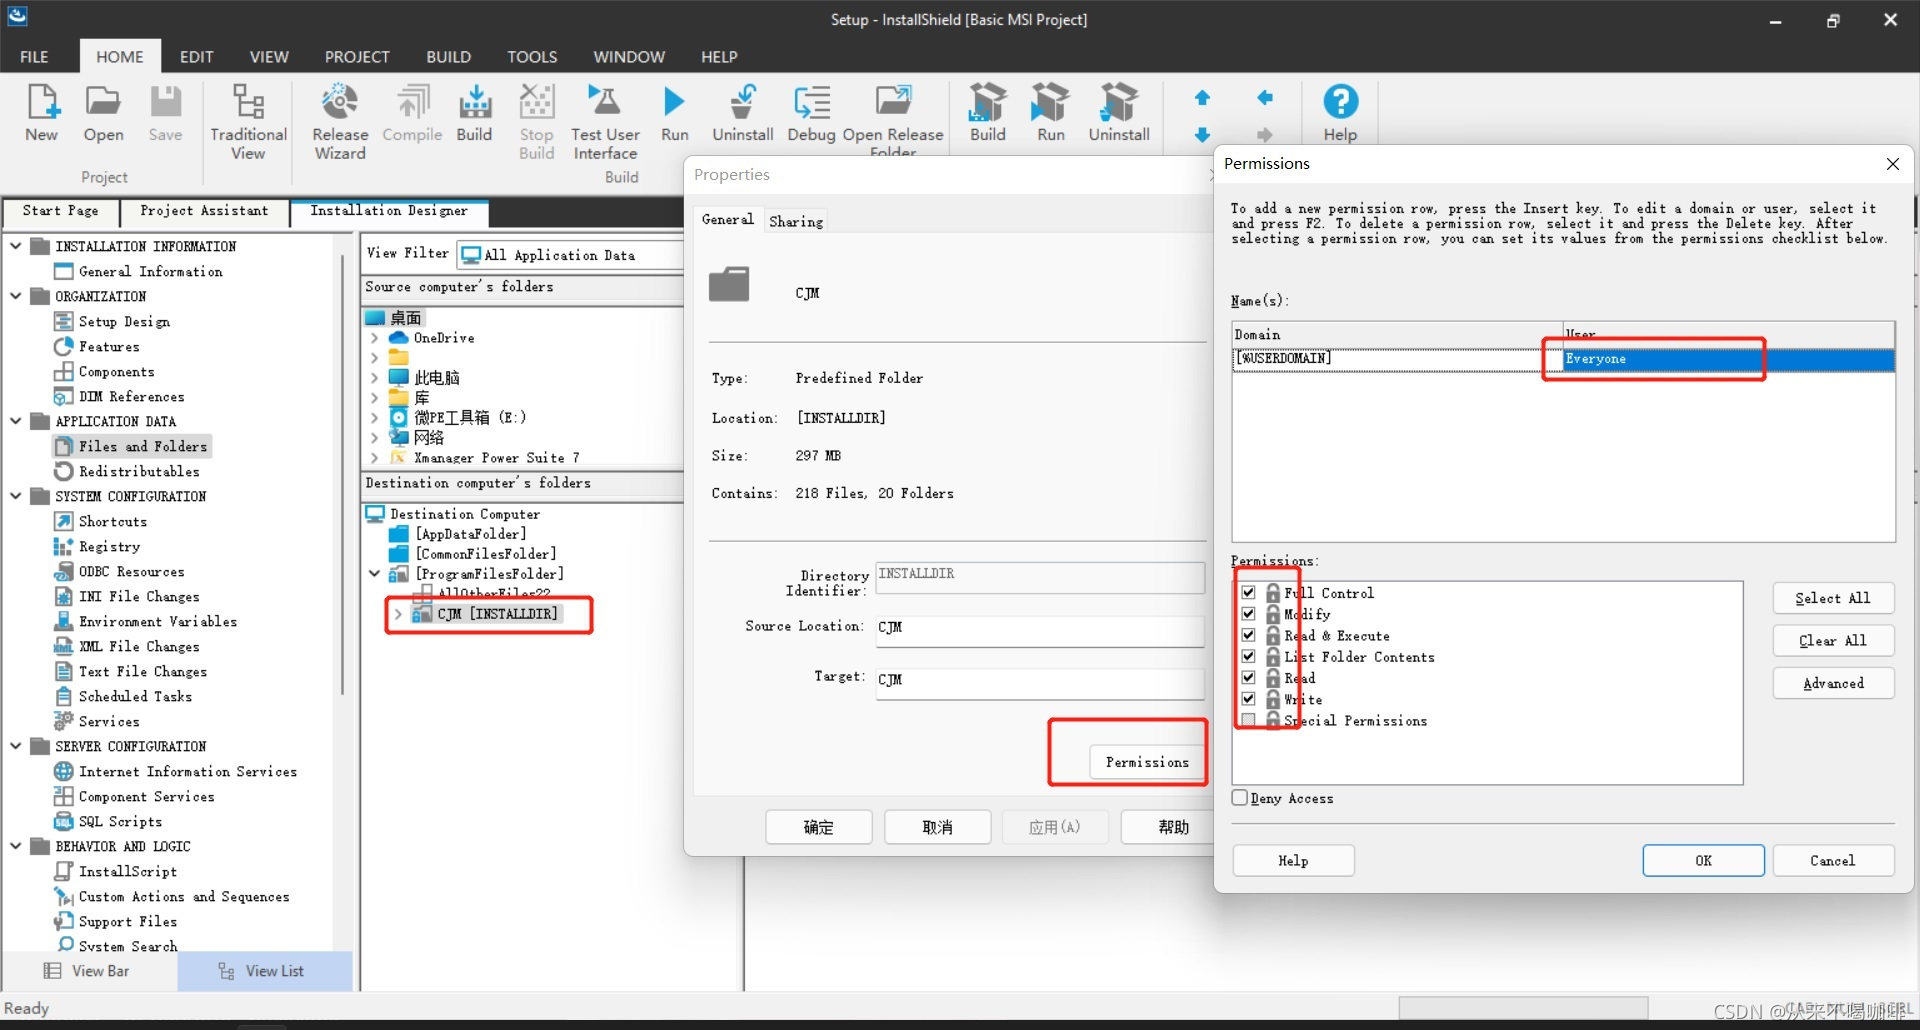The width and height of the screenshot is (1920, 1030).
Task: Click the blue back arrow icon
Action: pyautogui.click(x=1265, y=98)
